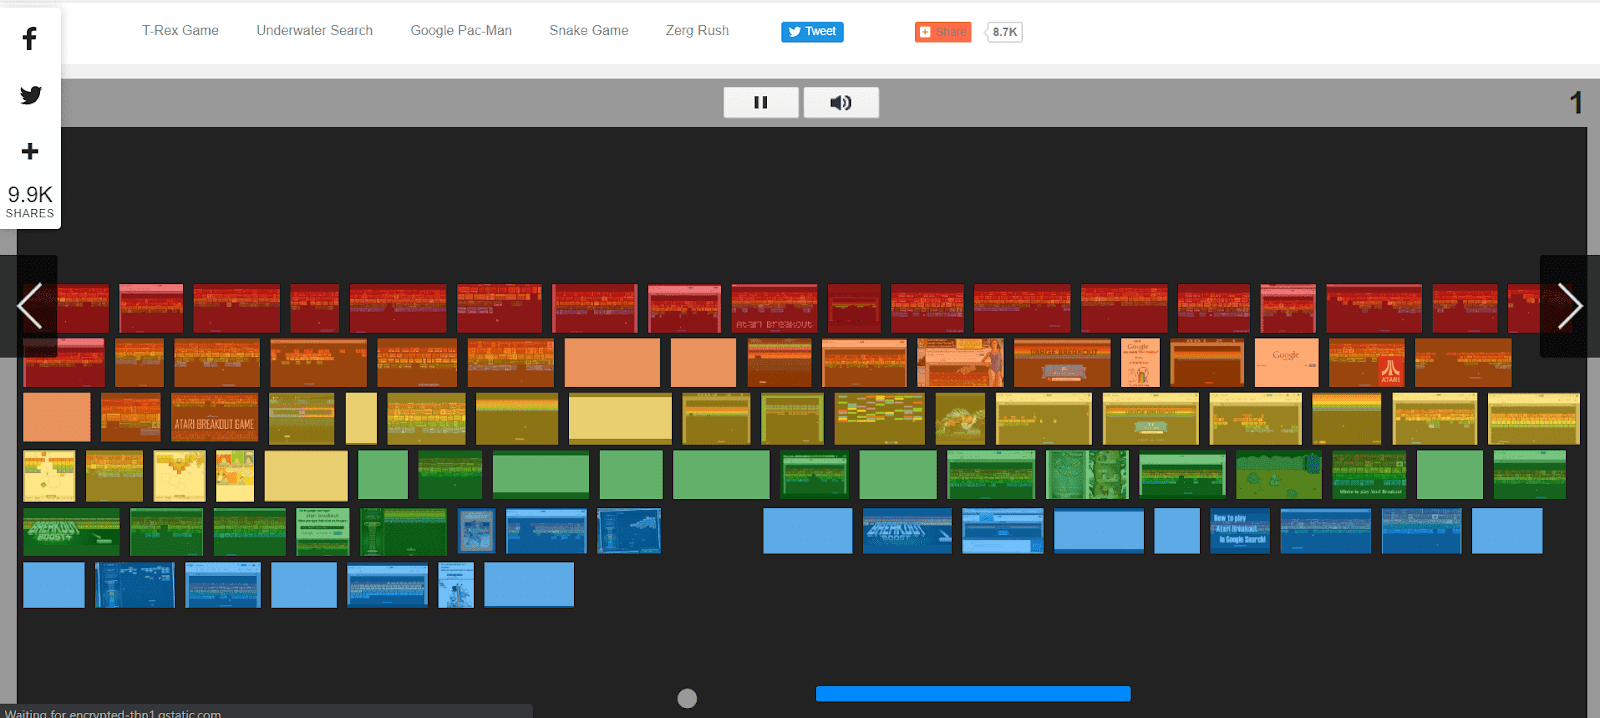Viewport: 1600px width, 718px height.
Task: Open the Snake Game link
Action: [589, 31]
